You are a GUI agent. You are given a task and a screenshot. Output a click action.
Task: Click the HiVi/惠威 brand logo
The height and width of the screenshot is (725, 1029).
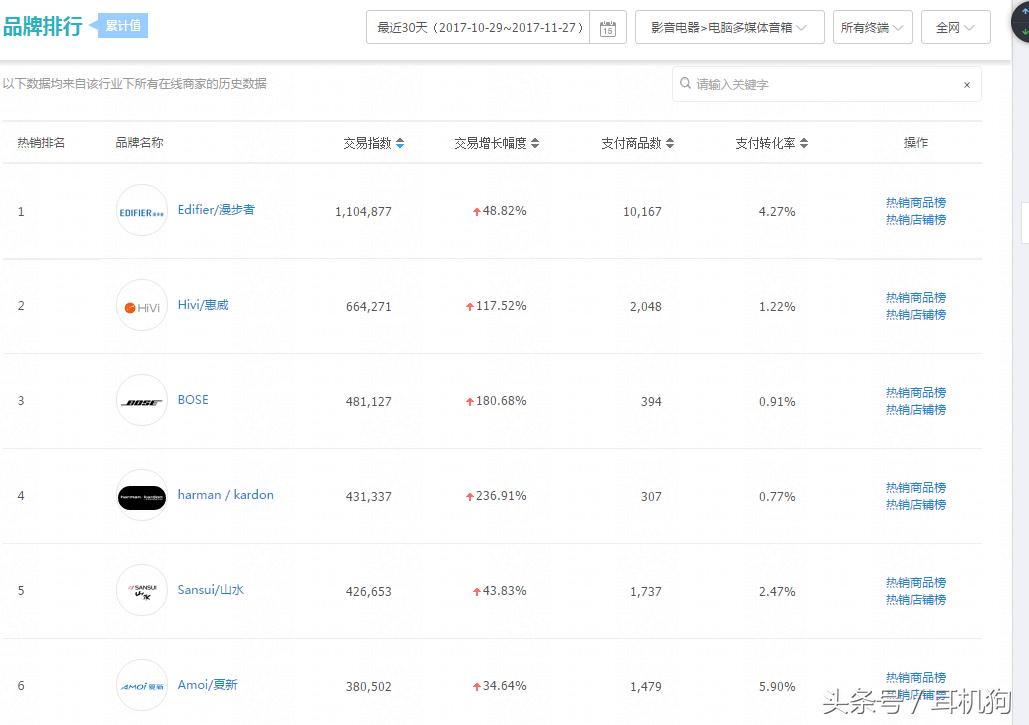pyautogui.click(x=141, y=306)
